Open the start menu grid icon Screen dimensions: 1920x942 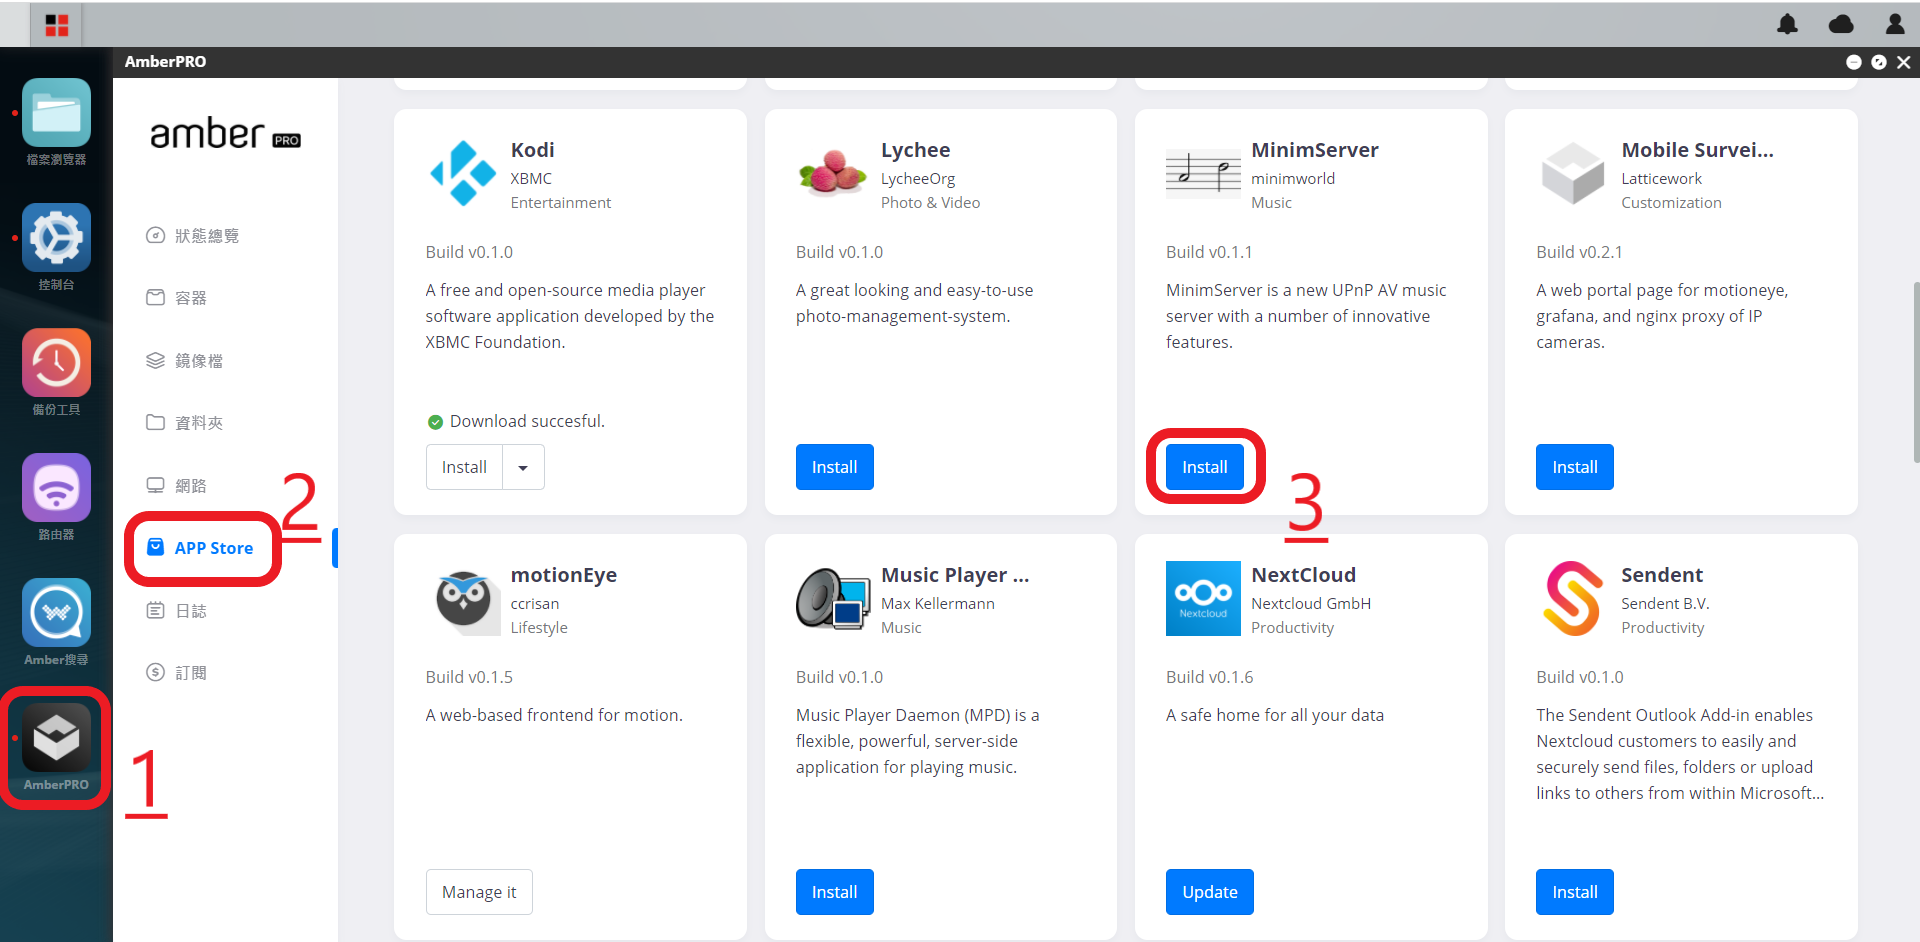[56, 25]
